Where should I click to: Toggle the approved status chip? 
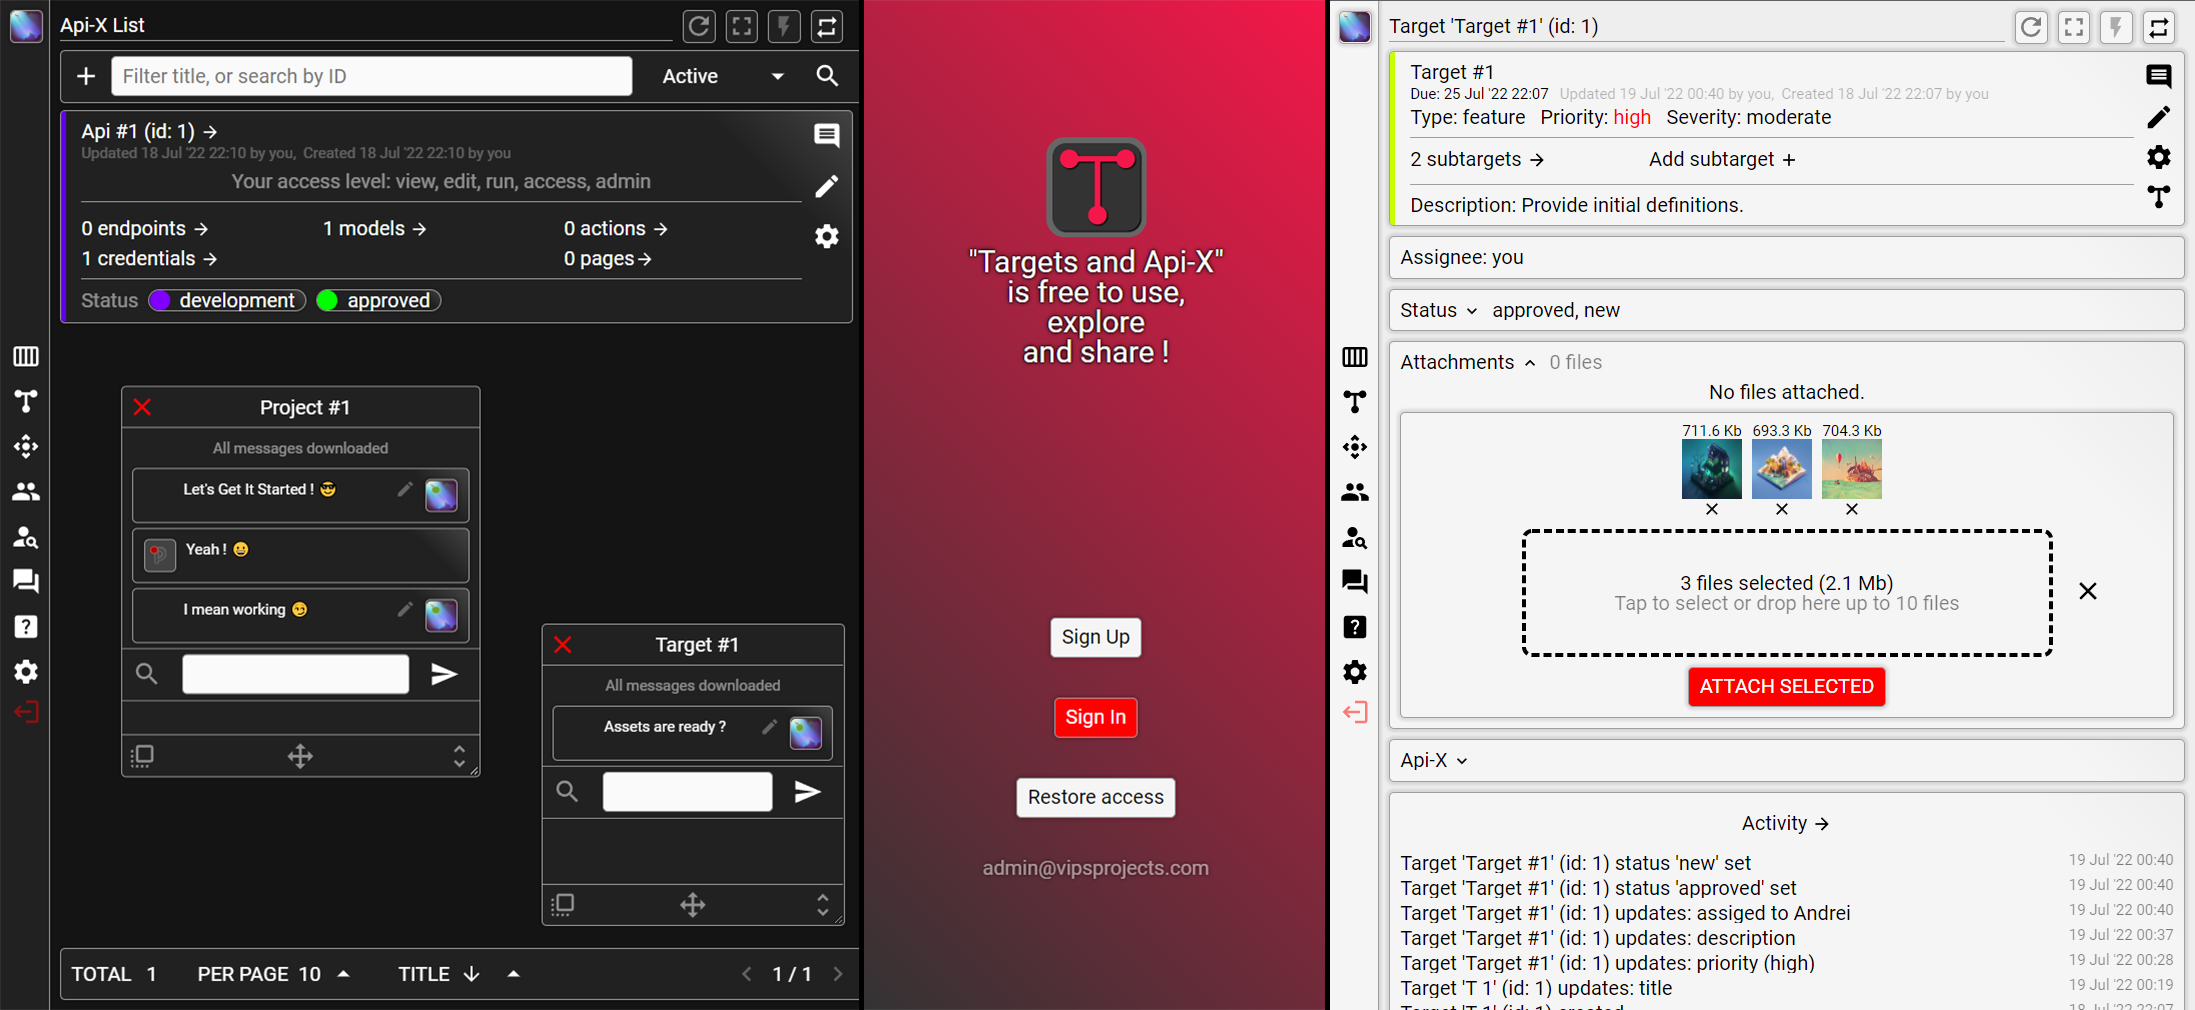(378, 301)
